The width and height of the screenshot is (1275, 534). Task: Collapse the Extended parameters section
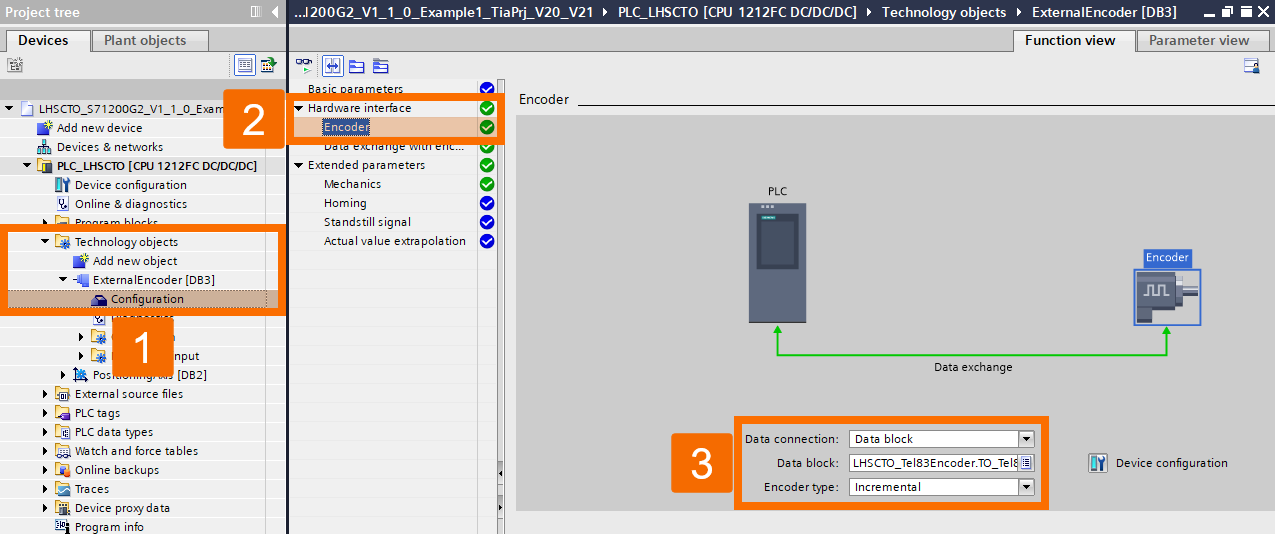[299, 165]
